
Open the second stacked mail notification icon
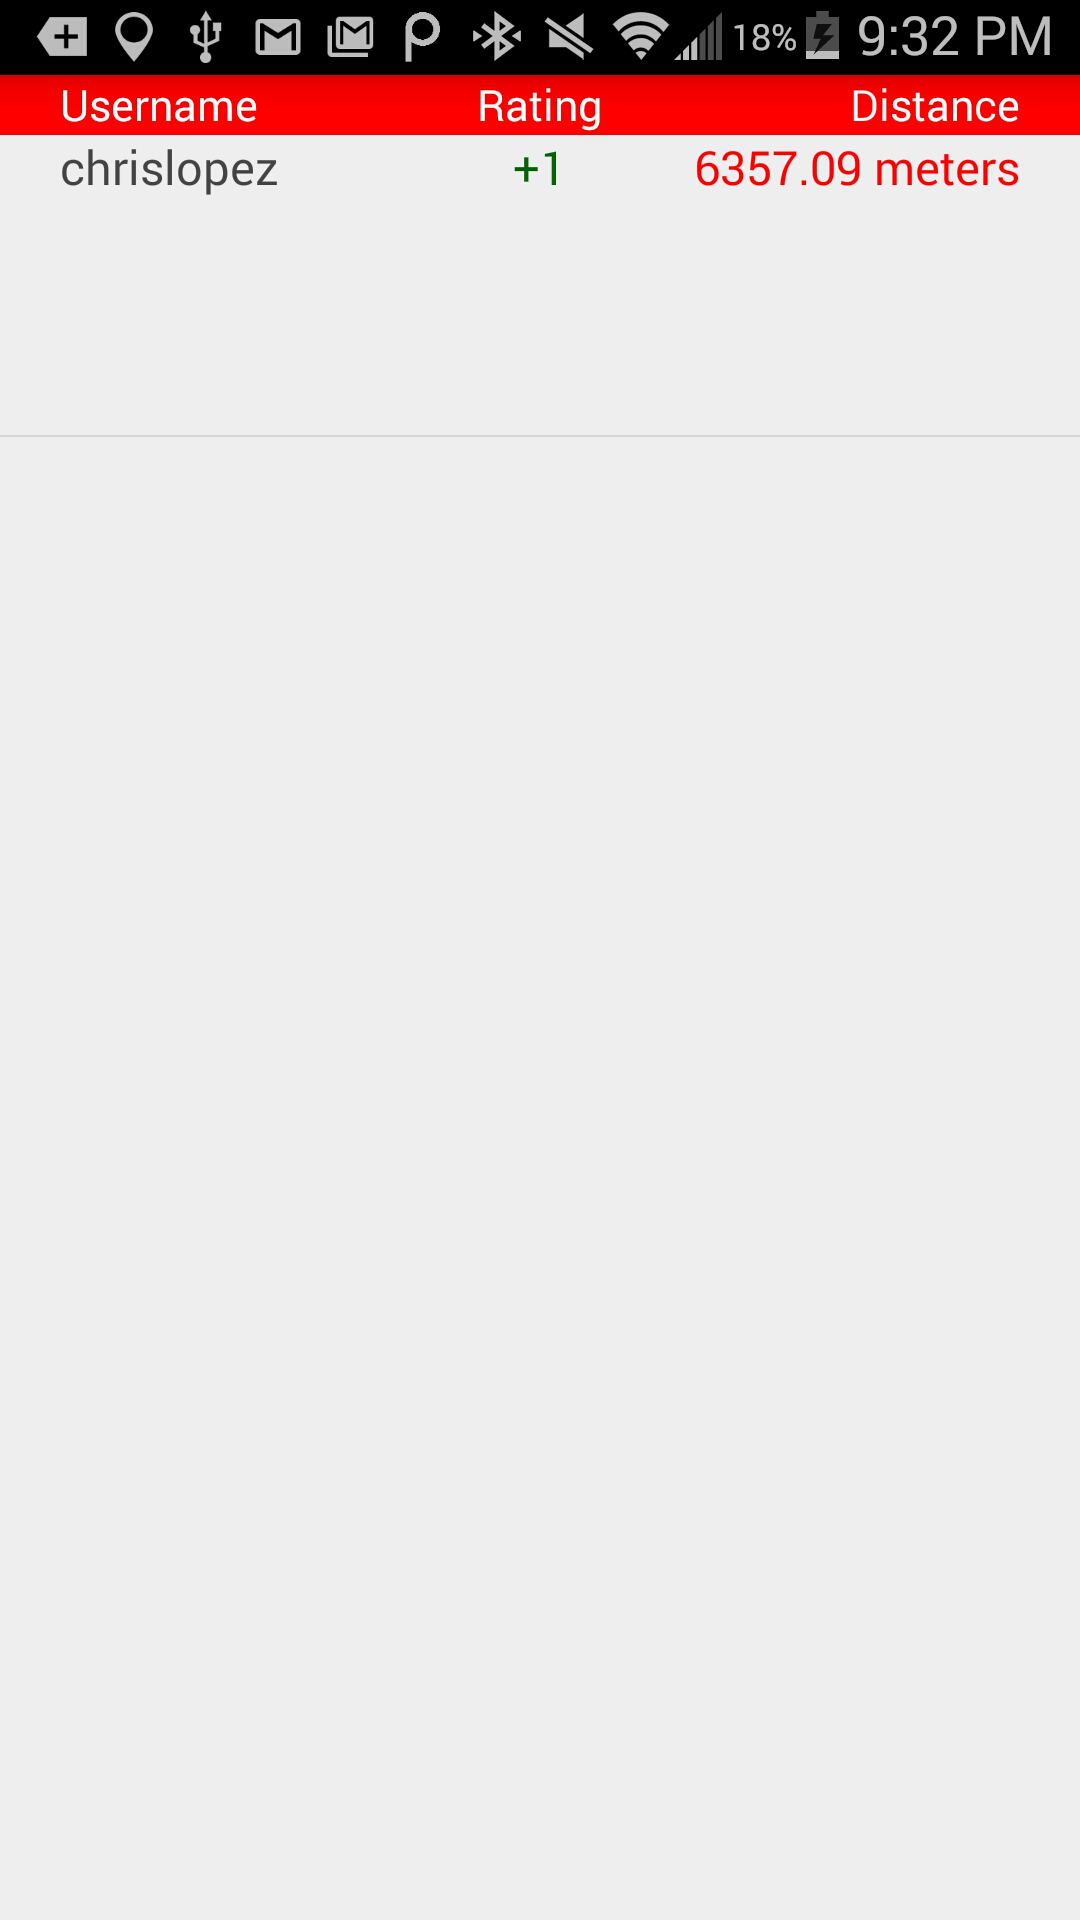click(x=350, y=38)
